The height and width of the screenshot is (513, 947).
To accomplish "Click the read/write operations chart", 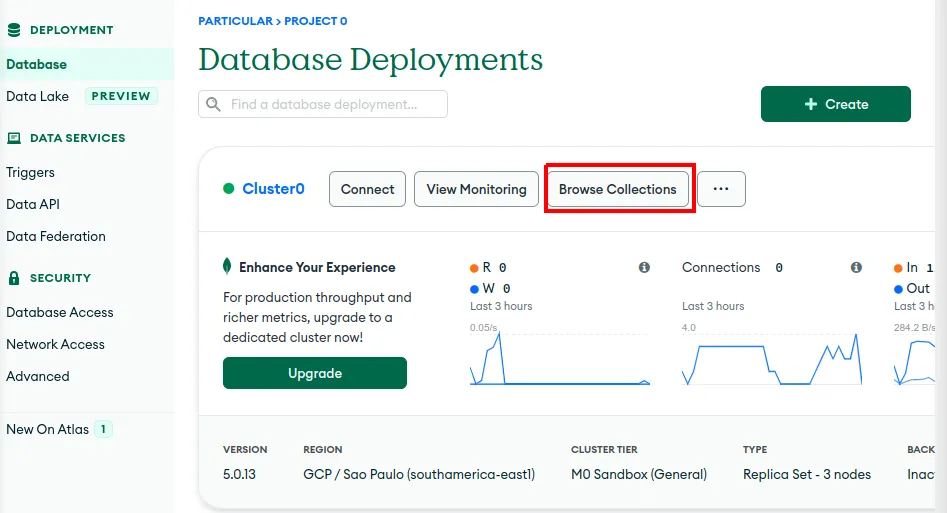I will click(560, 358).
